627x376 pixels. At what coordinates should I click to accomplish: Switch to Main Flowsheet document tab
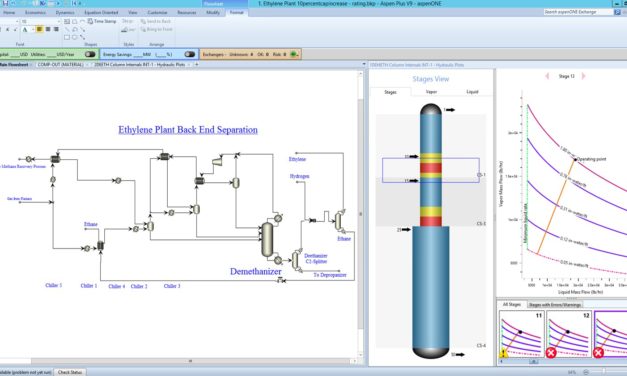[13, 64]
